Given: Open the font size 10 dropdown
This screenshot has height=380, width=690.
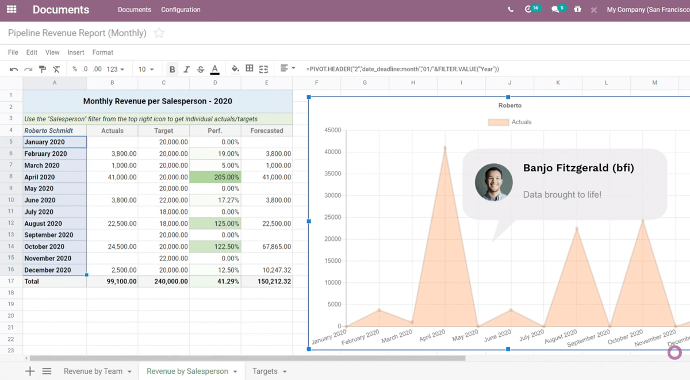Looking at the screenshot, I should click(146, 69).
